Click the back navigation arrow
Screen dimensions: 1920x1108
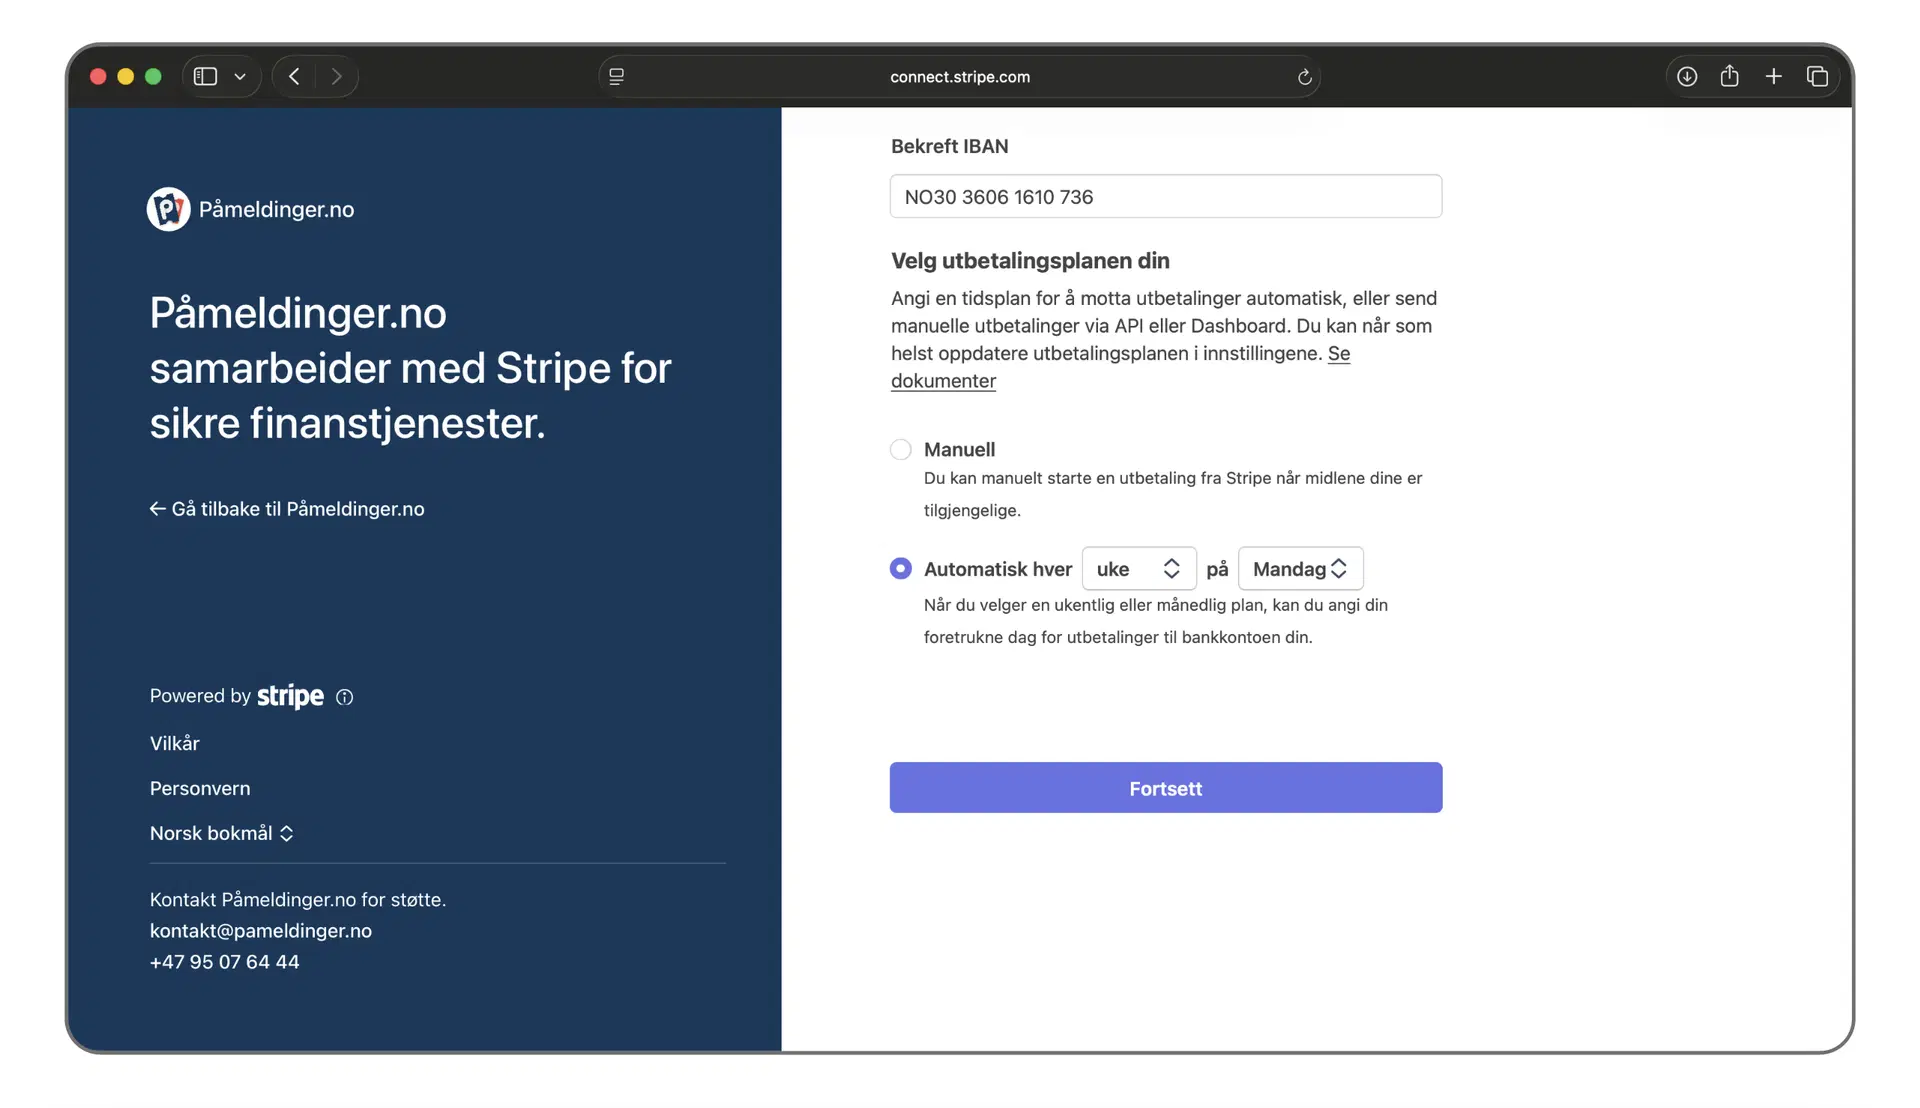(294, 76)
